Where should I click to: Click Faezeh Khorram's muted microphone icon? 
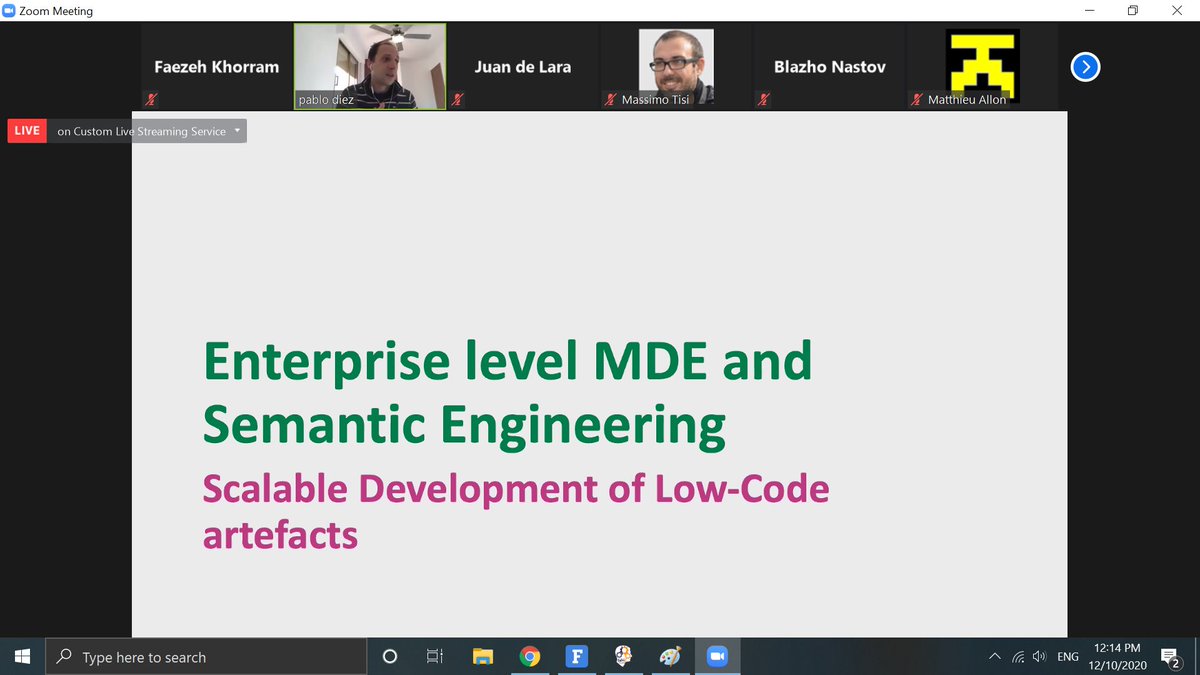151,99
